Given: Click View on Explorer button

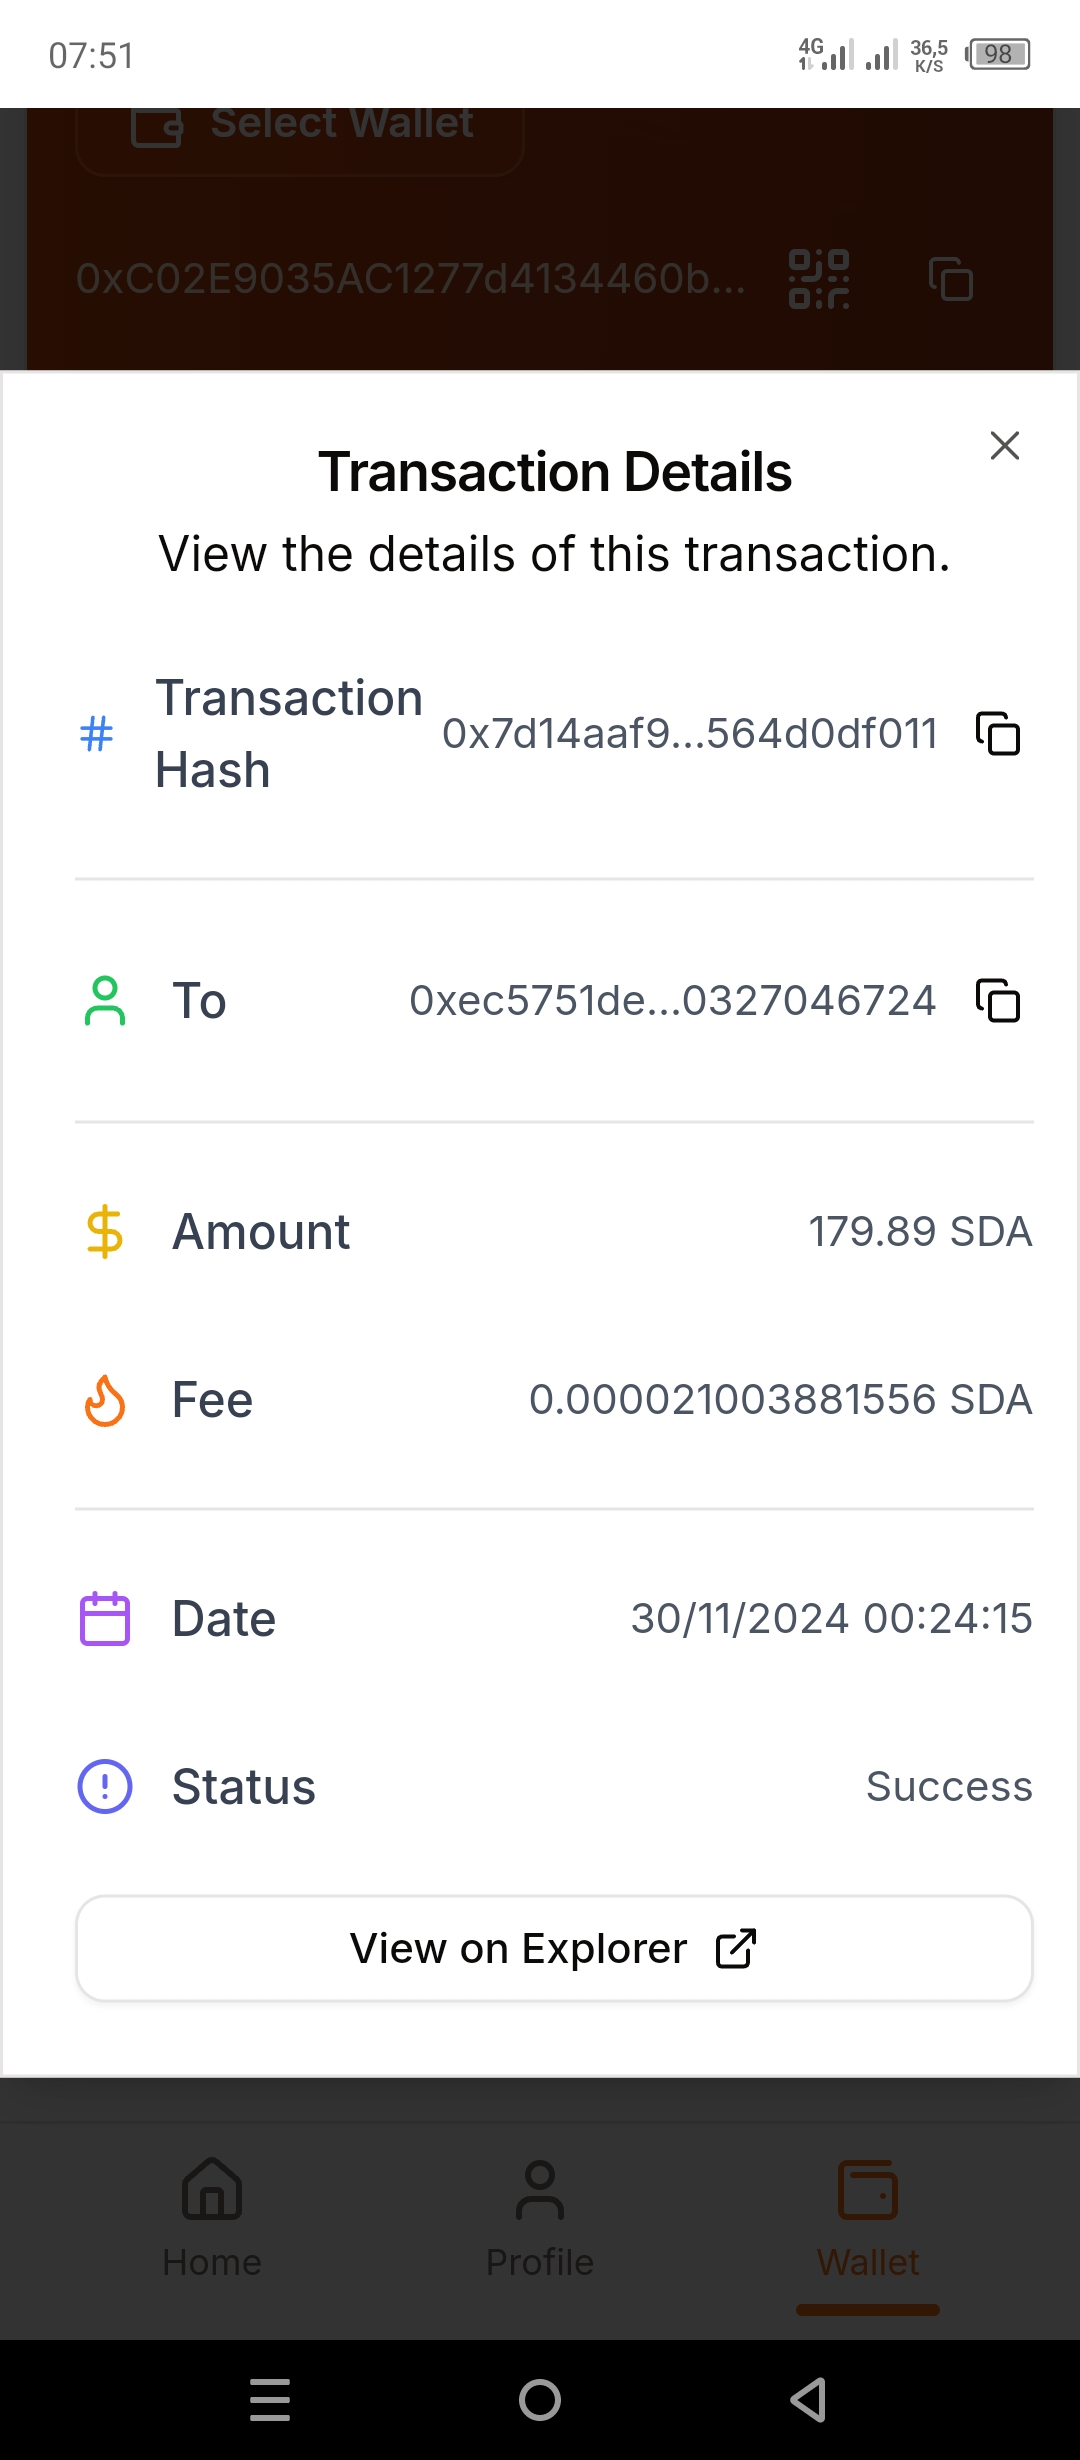Looking at the screenshot, I should 554,1948.
